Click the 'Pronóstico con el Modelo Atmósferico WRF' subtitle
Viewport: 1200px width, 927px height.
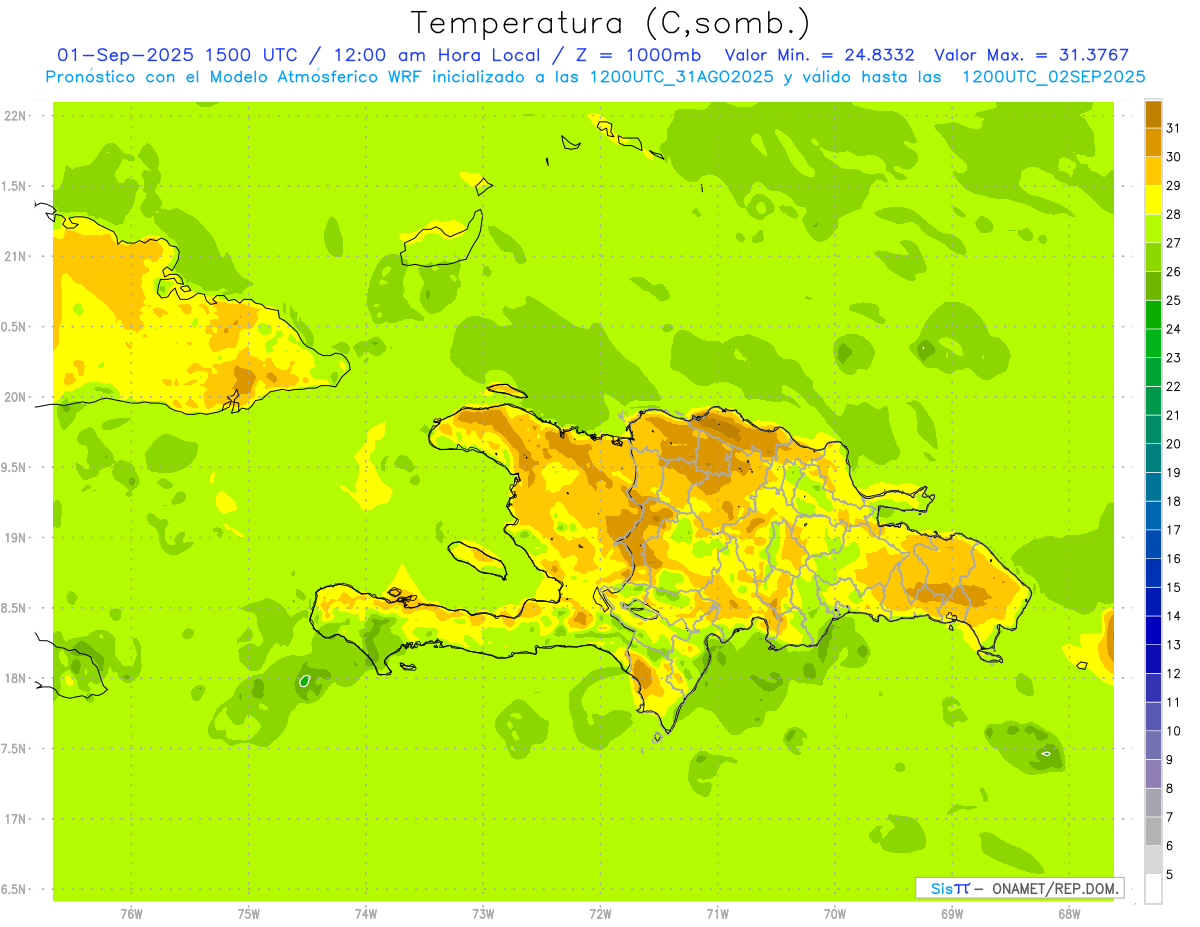[x=236, y=77]
